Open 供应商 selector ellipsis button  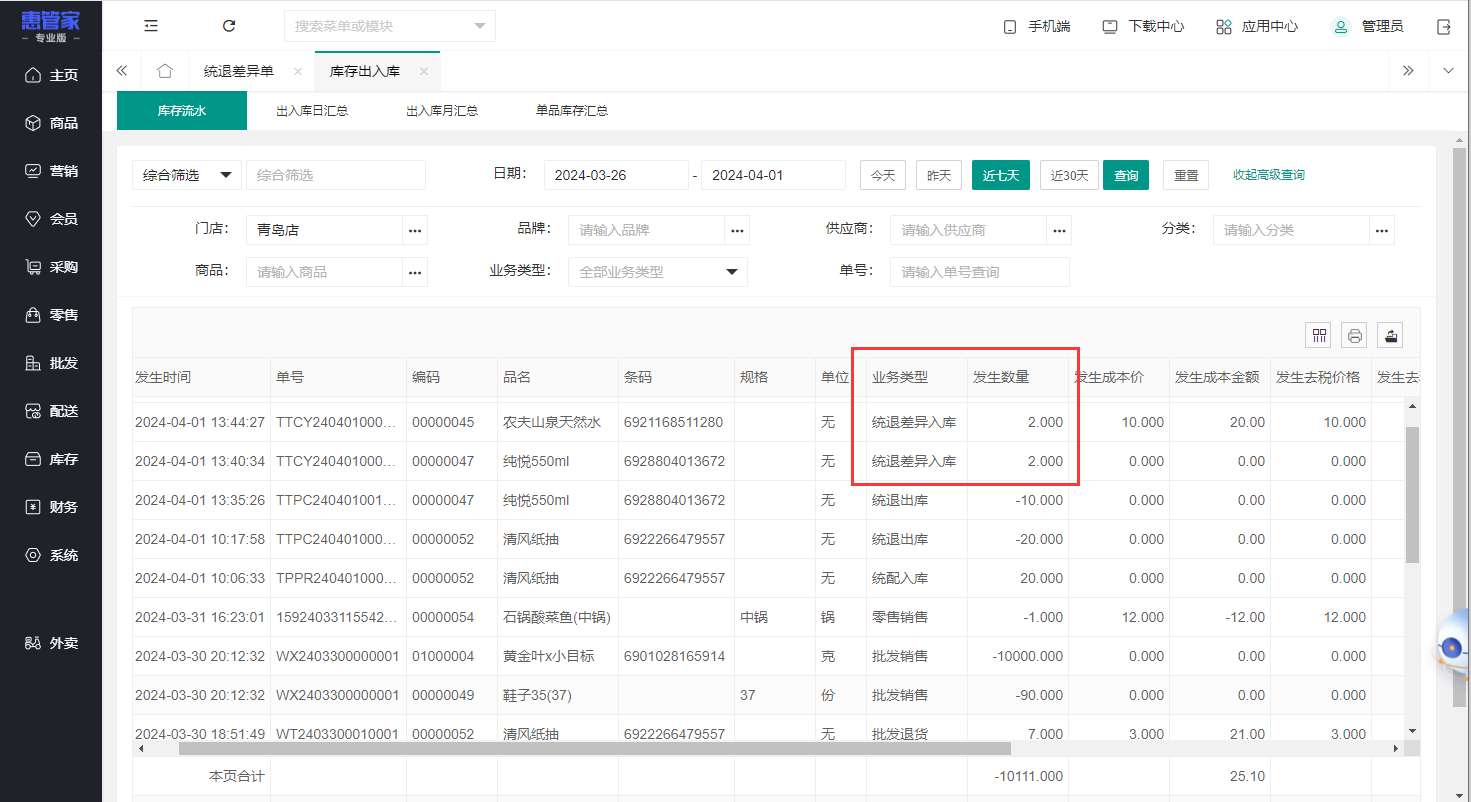[1059, 230]
